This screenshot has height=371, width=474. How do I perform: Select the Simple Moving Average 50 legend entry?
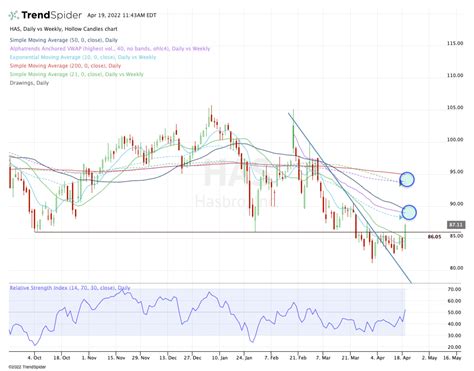click(x=63, y=40)
